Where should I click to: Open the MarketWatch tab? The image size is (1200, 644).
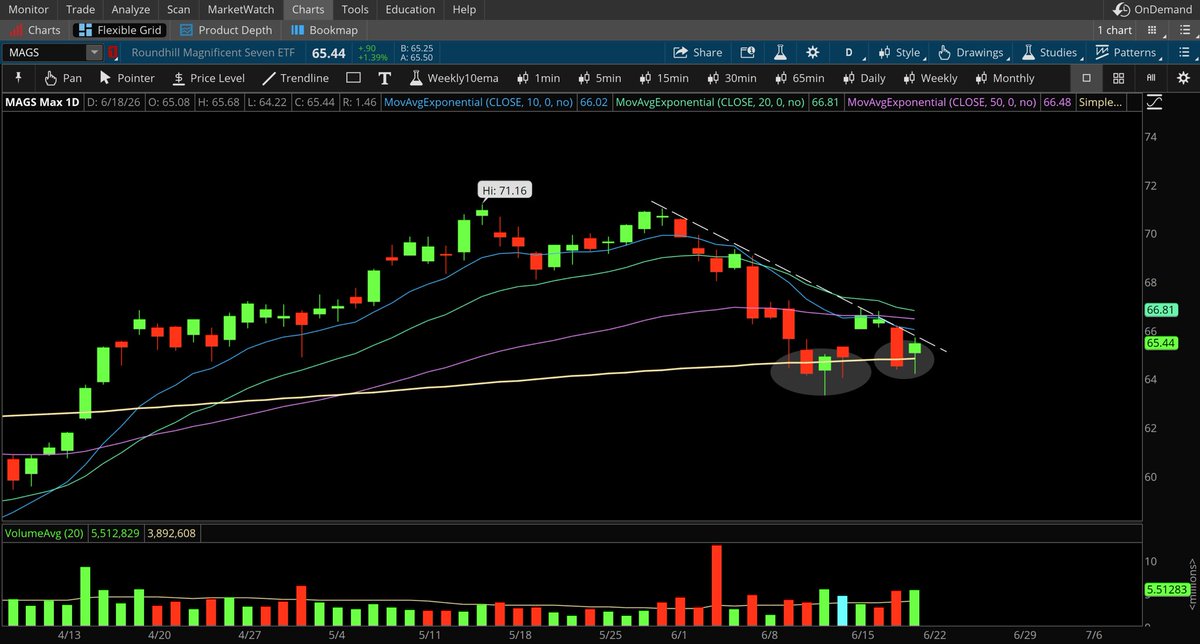pyautogui.click(x=241, y=9)
